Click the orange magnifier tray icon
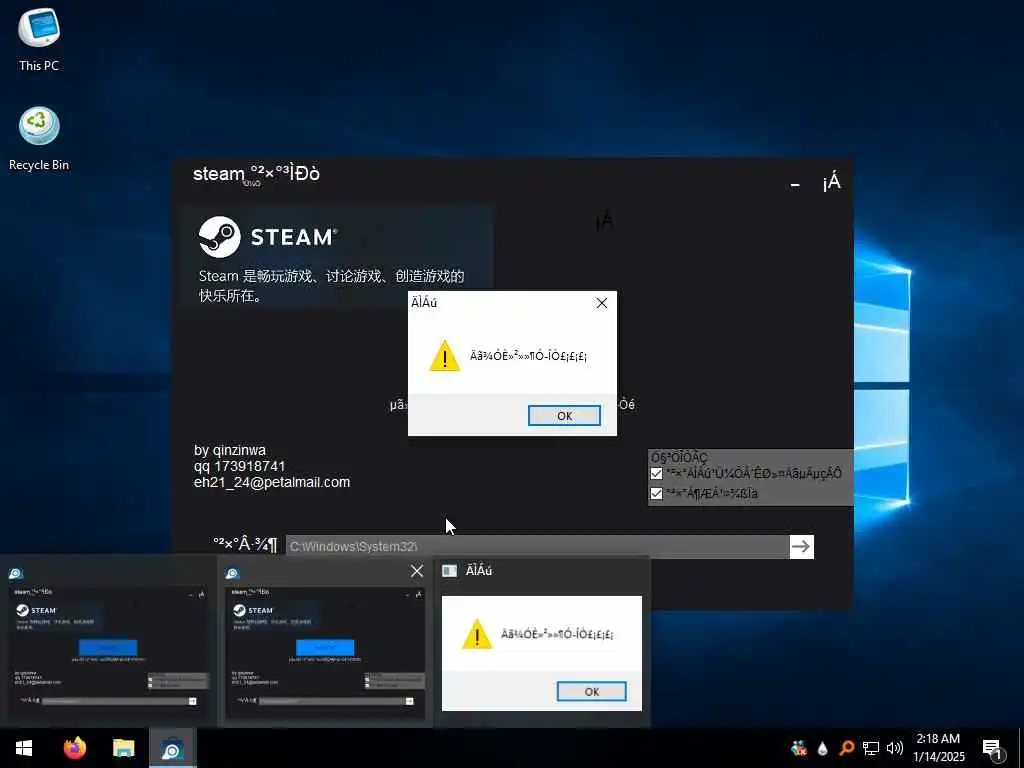Screen dimensions: 1024x768 pyautogui.click(x=846, y=748)
